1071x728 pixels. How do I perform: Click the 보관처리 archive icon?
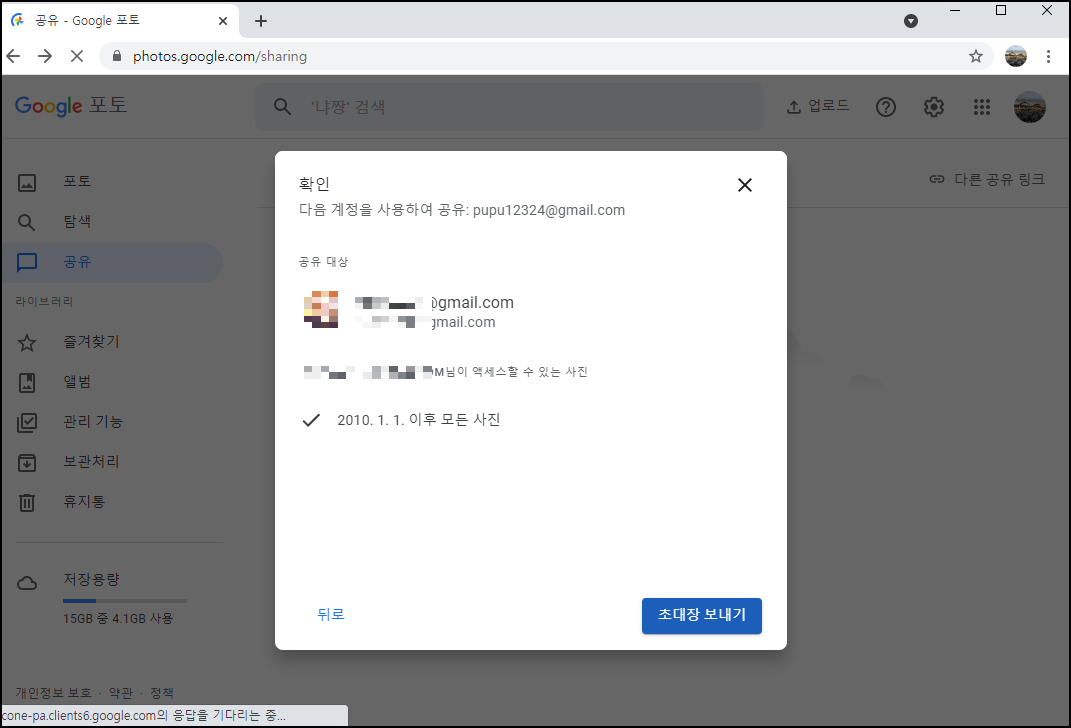point(27,463)
